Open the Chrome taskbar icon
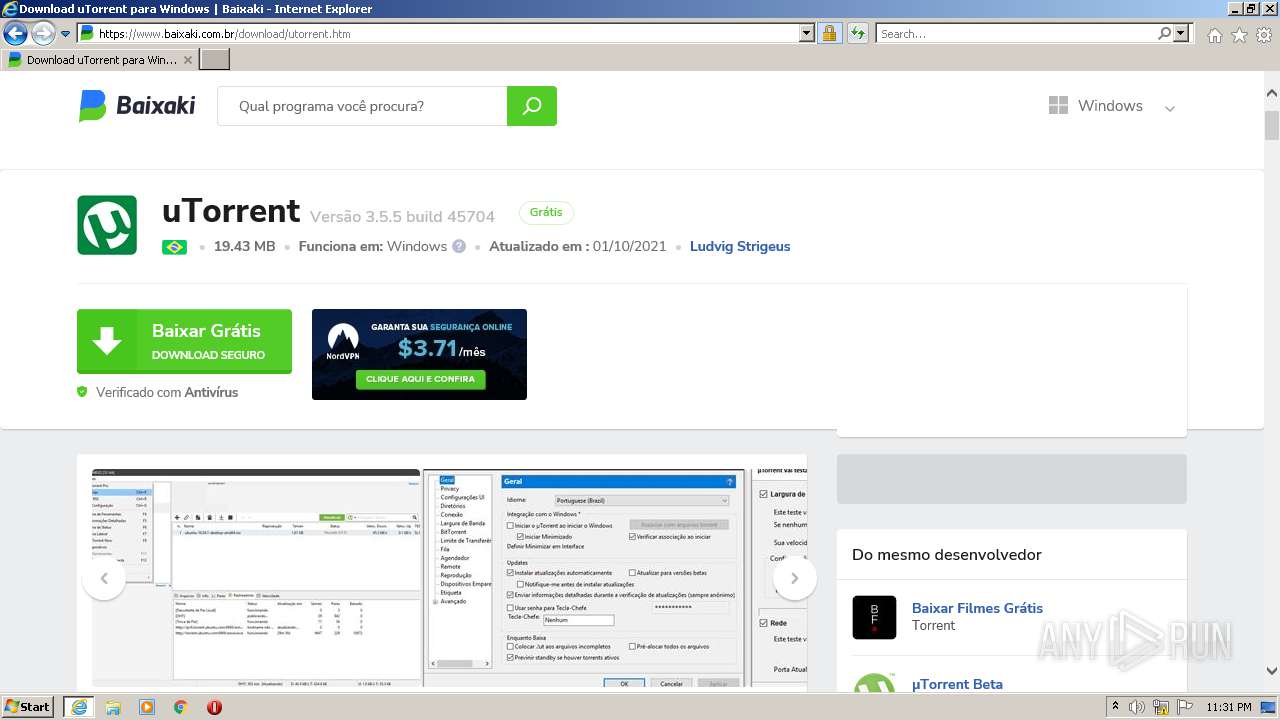The width and height of the screenshot is (1280, 720). 181,707
